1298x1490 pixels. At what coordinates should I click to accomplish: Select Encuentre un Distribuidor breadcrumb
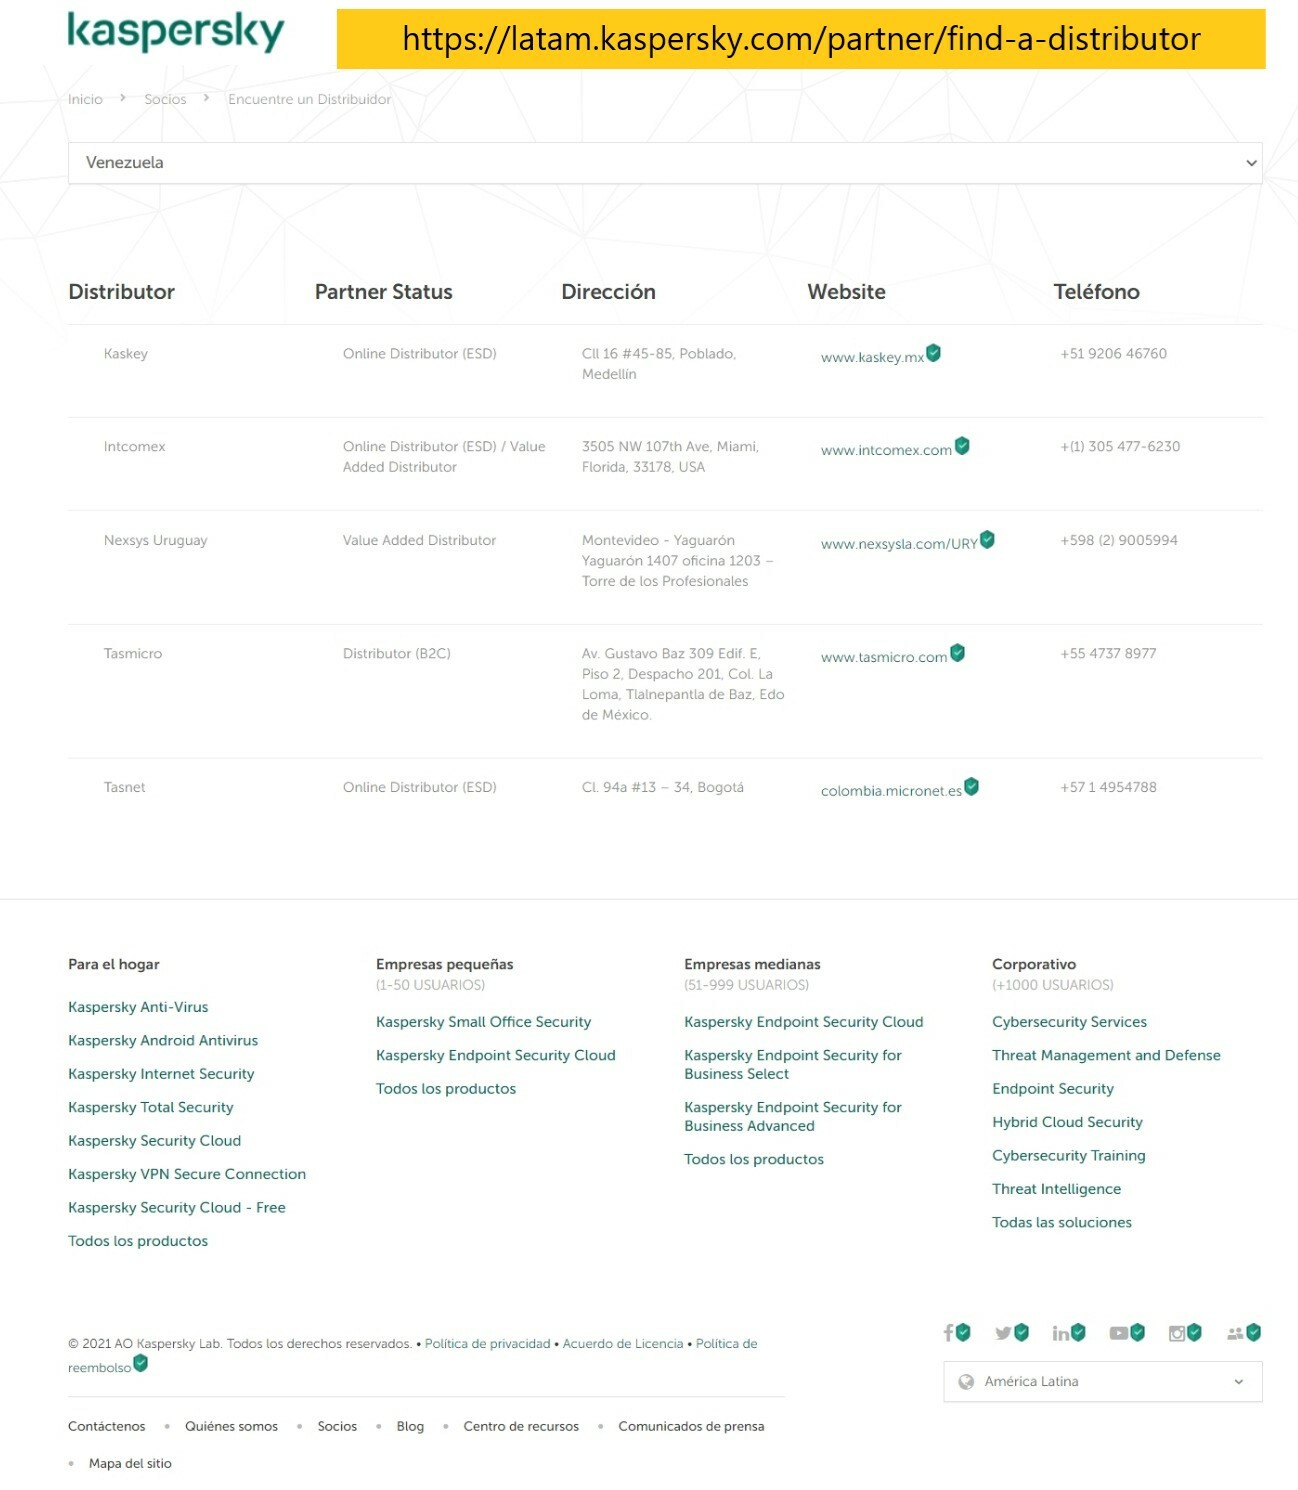309,99
